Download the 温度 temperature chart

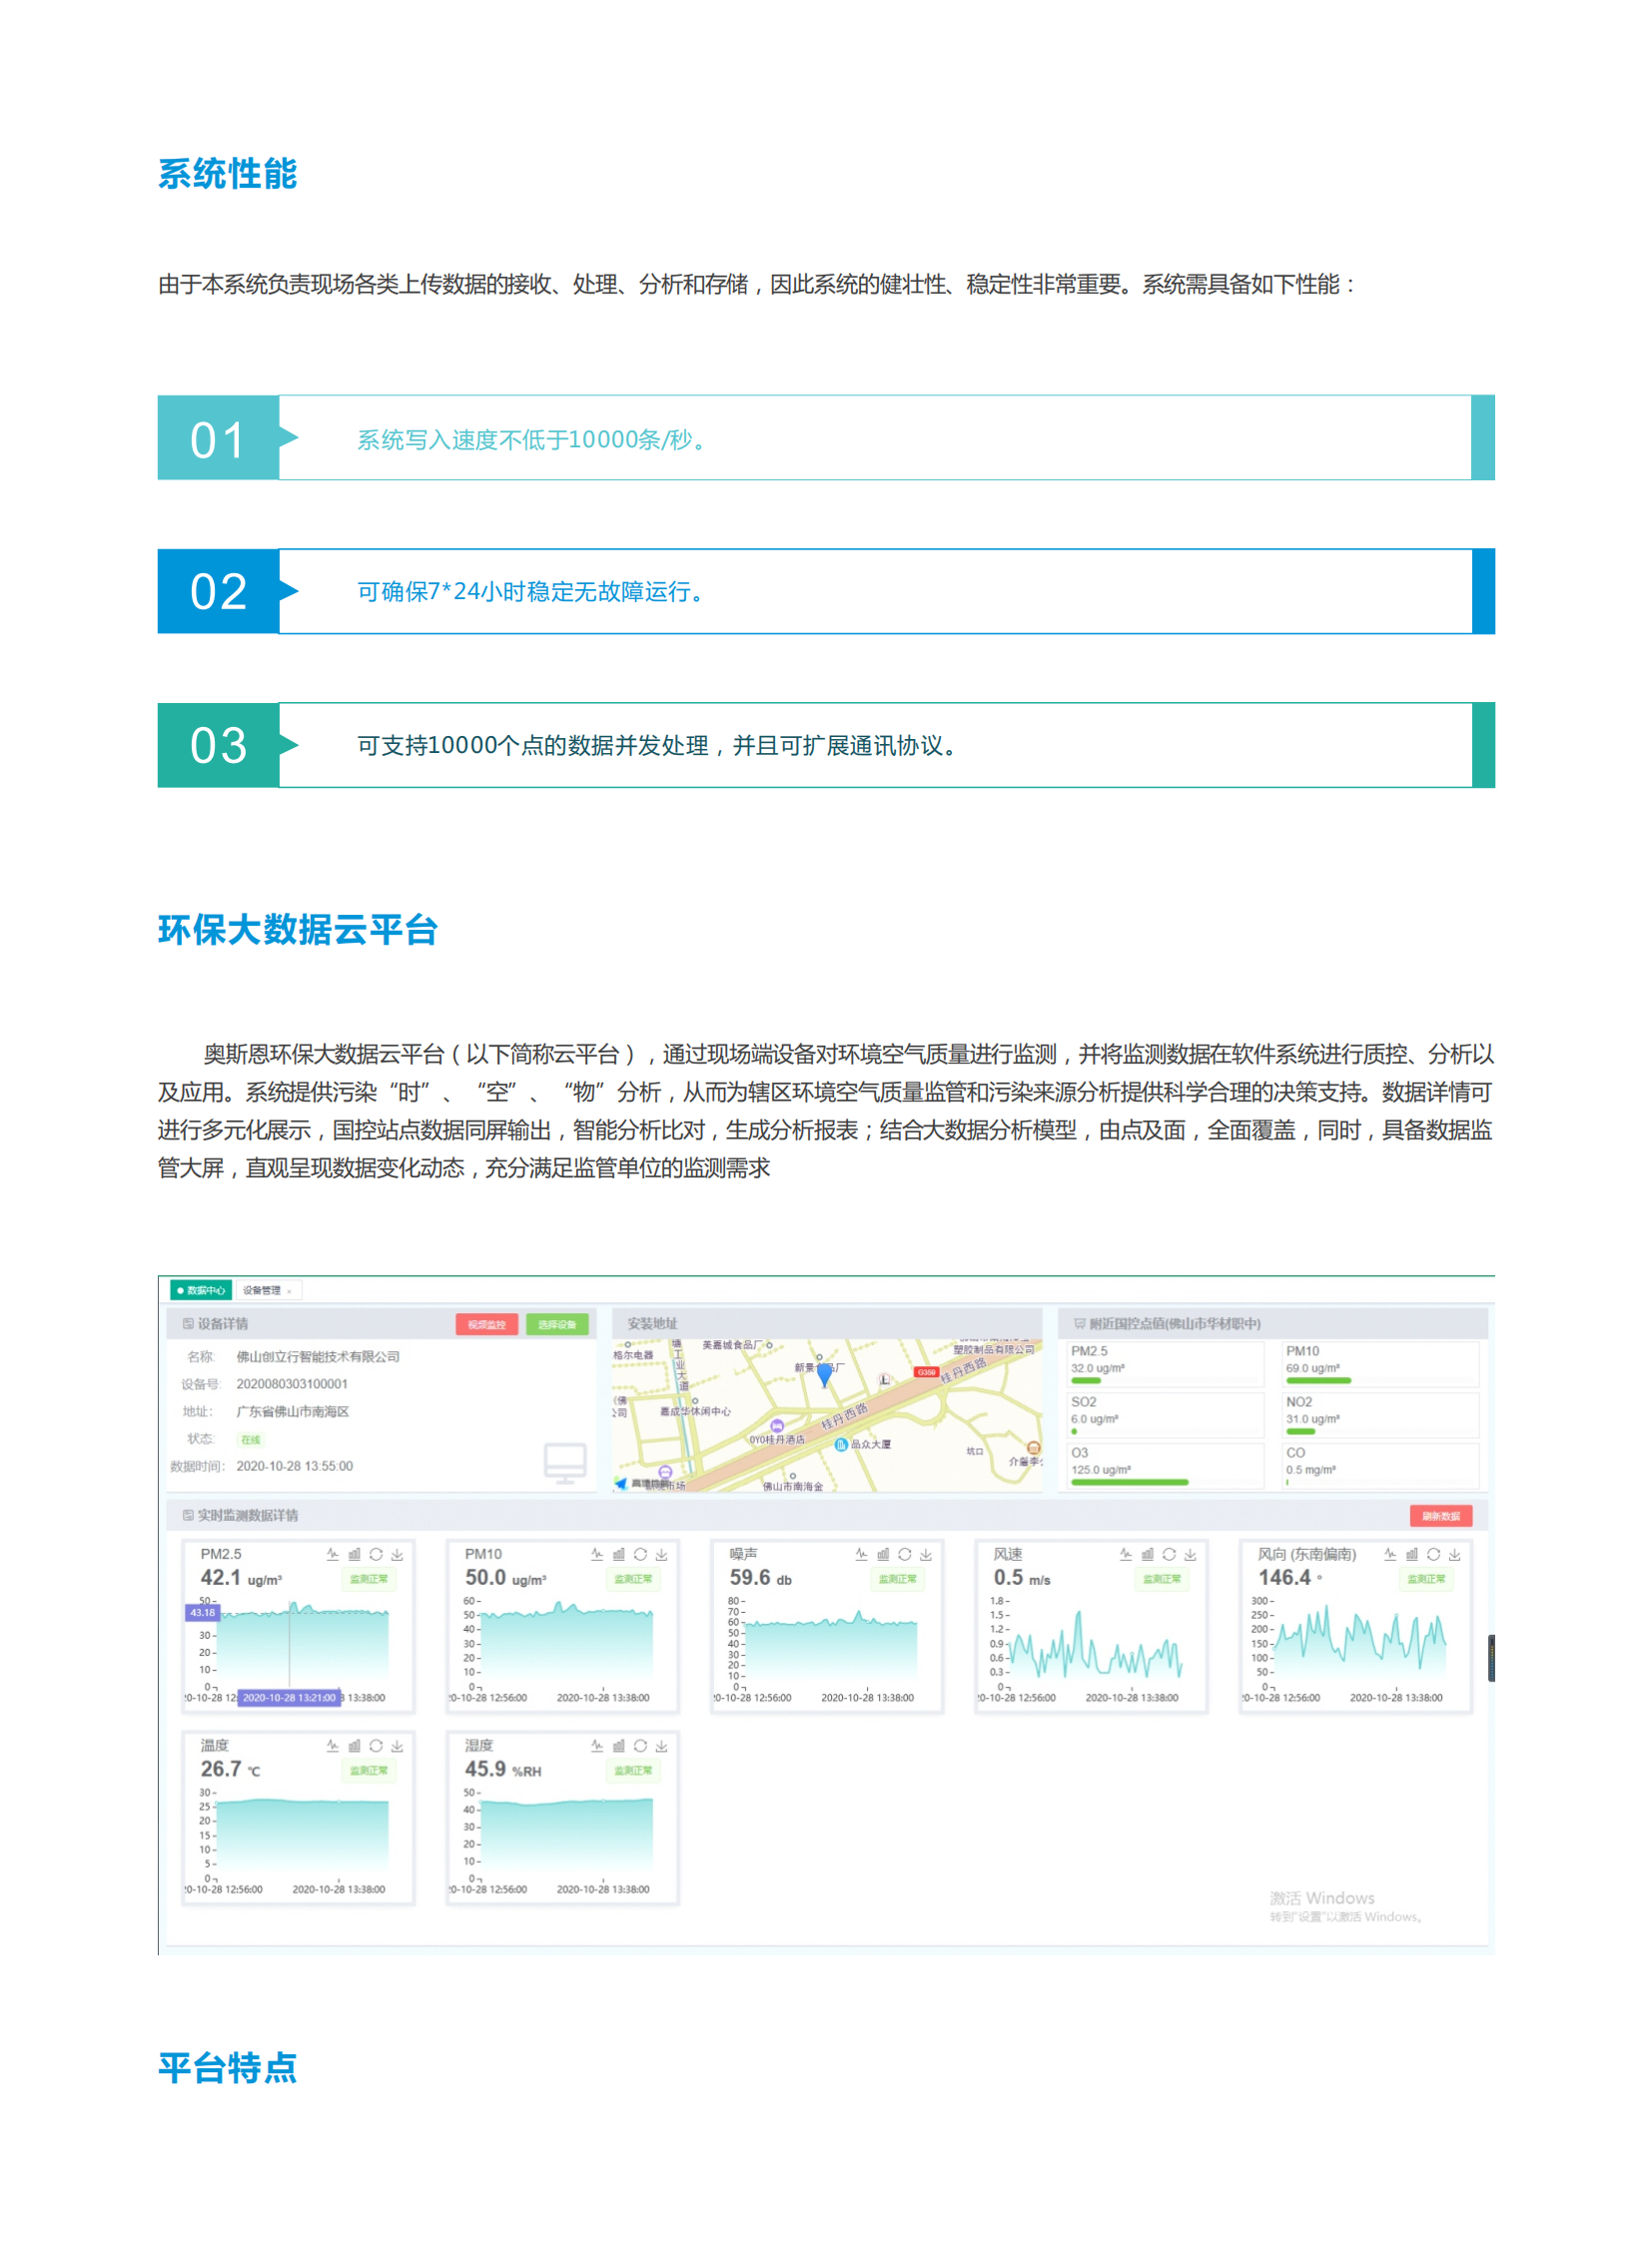397,1744
